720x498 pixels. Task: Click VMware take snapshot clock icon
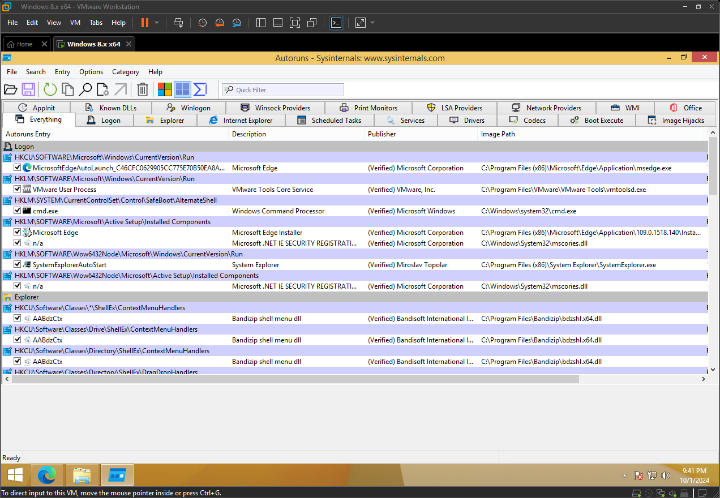pos(202,22)
